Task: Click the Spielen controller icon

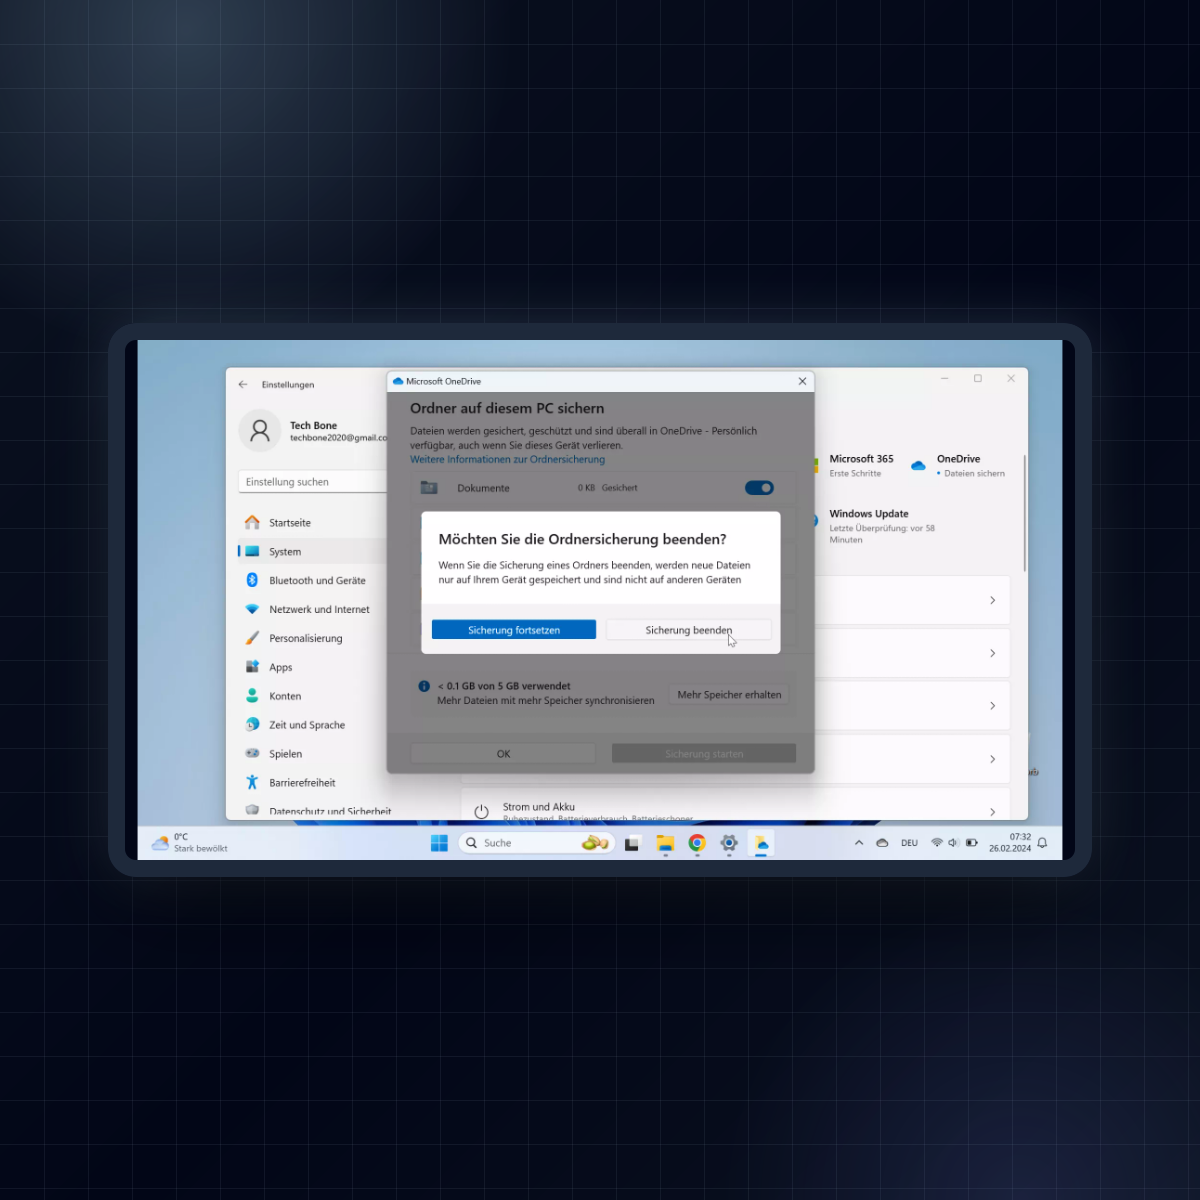Action: 252,753
